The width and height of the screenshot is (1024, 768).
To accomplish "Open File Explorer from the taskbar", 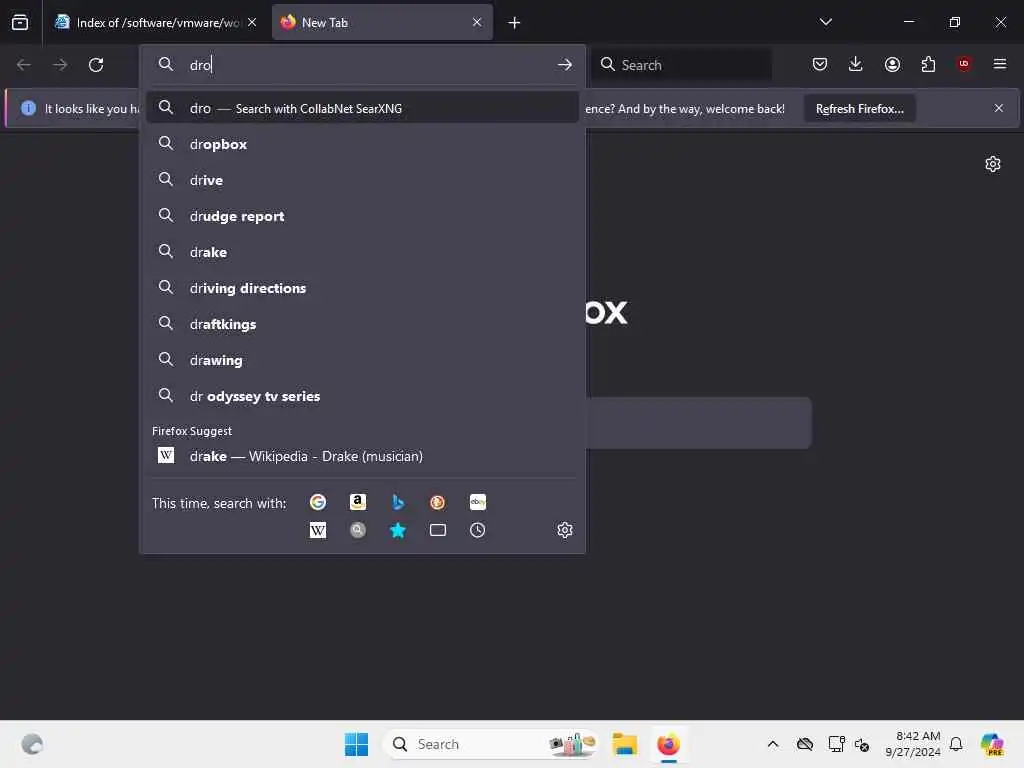I will tap(624, 744).
